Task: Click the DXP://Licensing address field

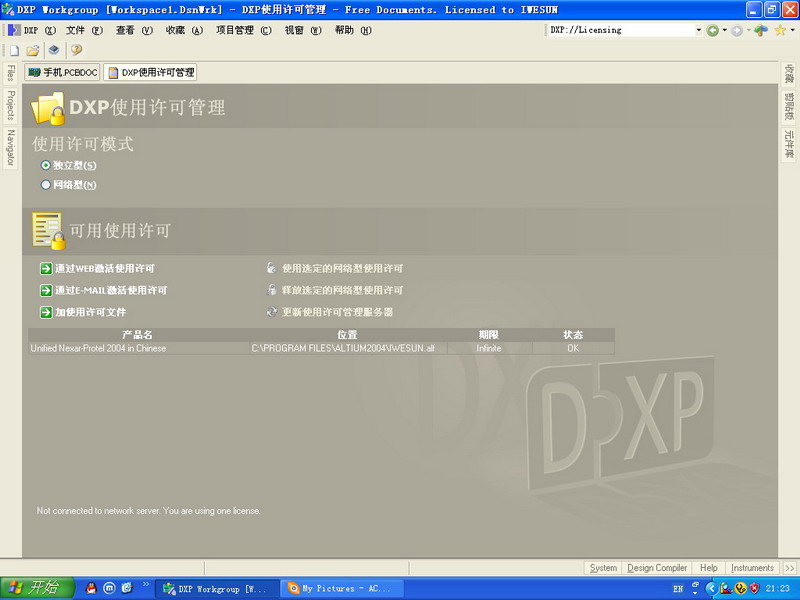Action: (621, 30)
